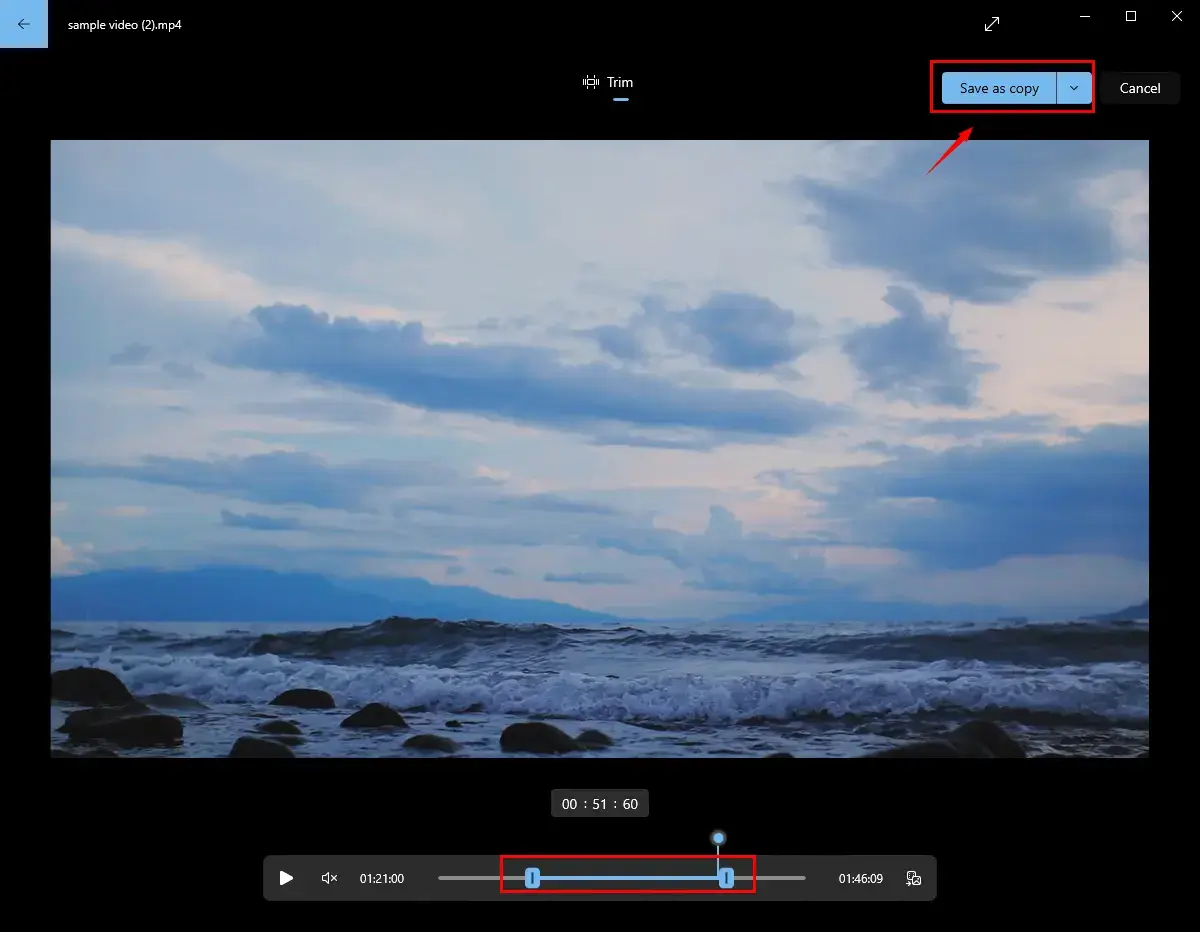Cancel the trim edit
The image size is (1200, 932).
pyautogui.click(x=1139, y=88)
